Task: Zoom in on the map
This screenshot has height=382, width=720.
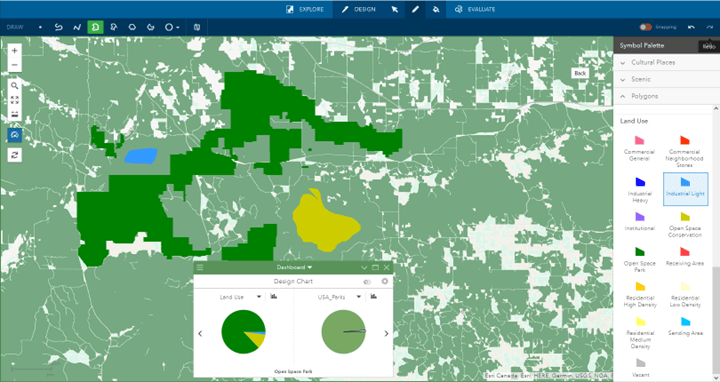Action: click(x=14, y=51)
